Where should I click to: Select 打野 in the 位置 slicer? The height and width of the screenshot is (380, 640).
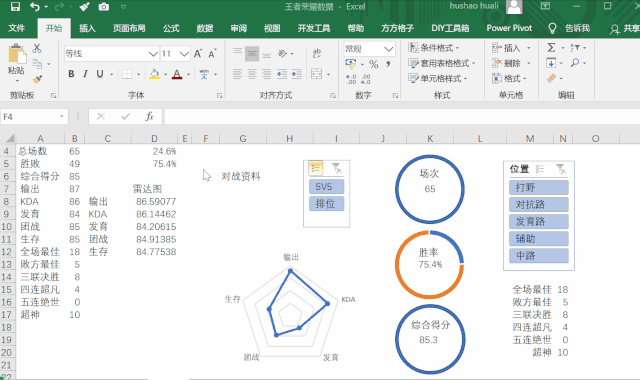click(x=539, y=188)
